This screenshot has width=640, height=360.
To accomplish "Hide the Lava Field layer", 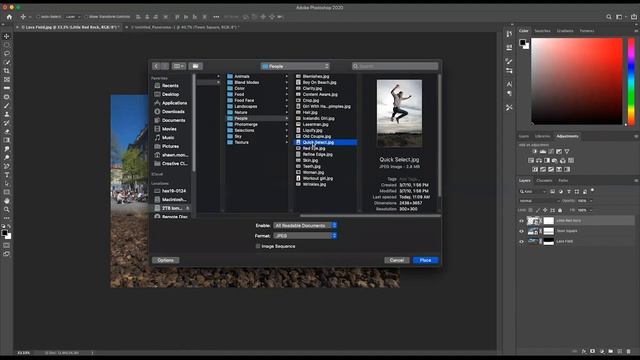I will coord(521,242).
